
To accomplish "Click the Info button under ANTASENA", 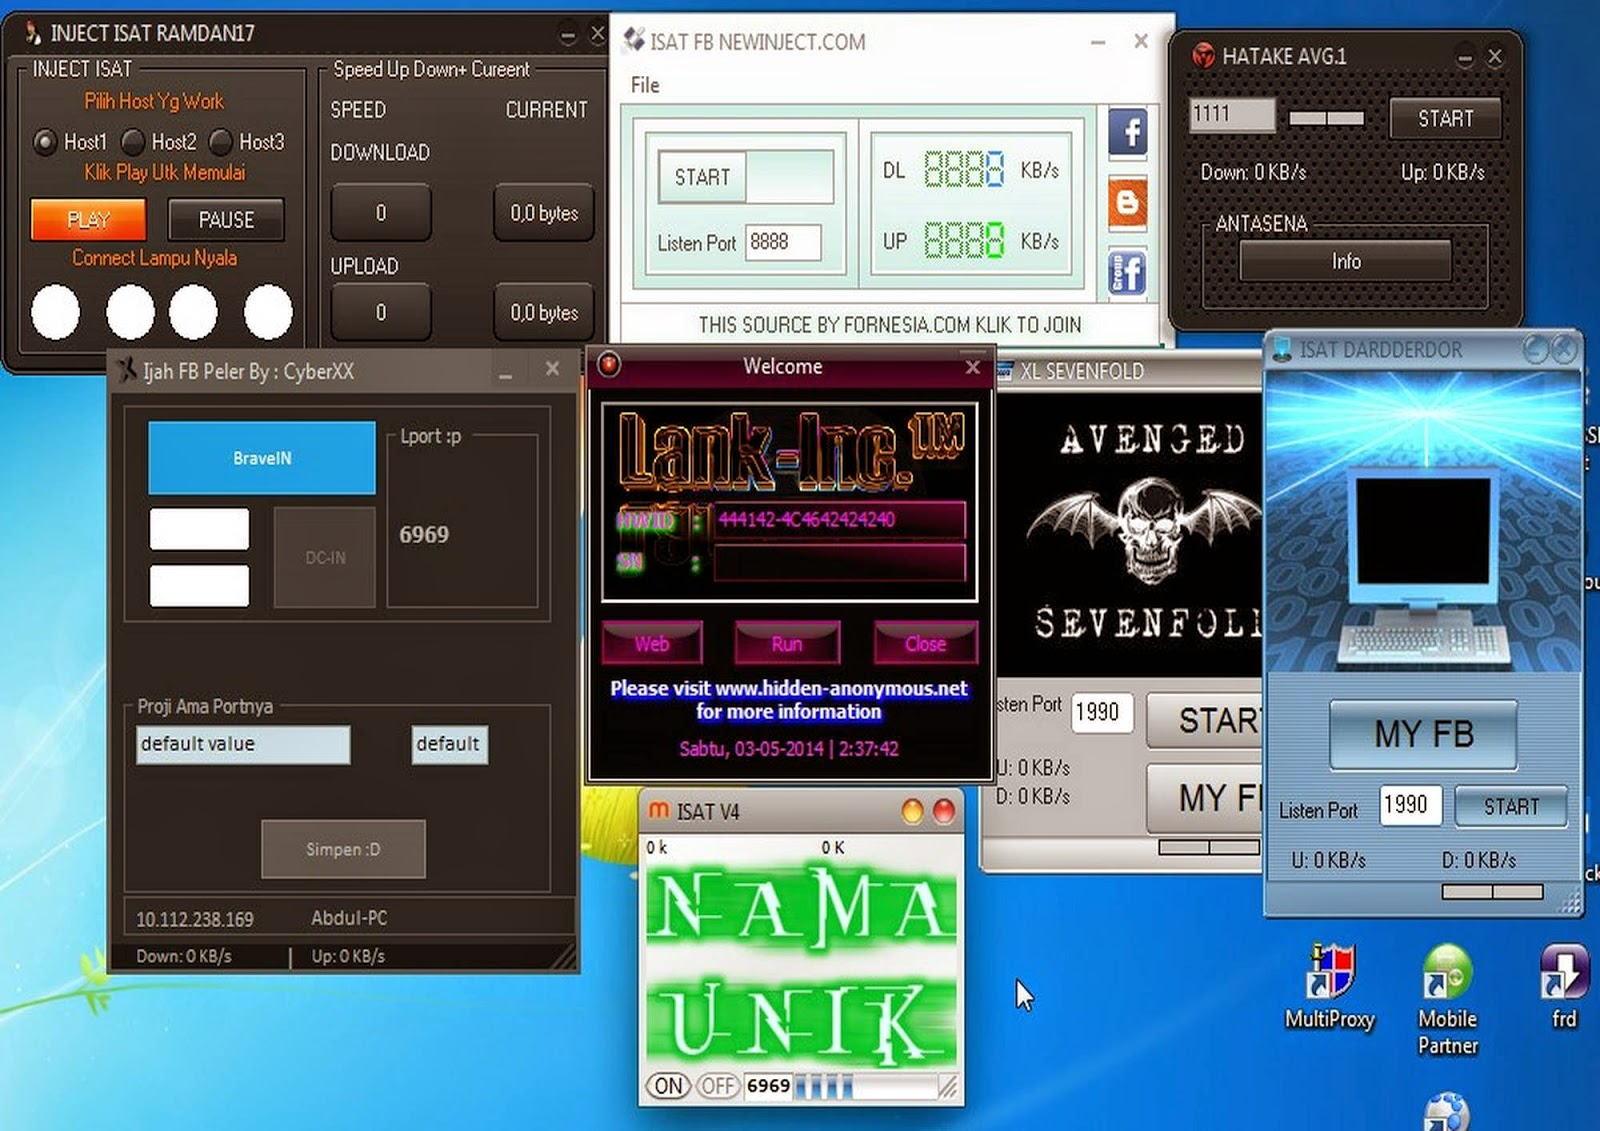I will (1346, 261).
